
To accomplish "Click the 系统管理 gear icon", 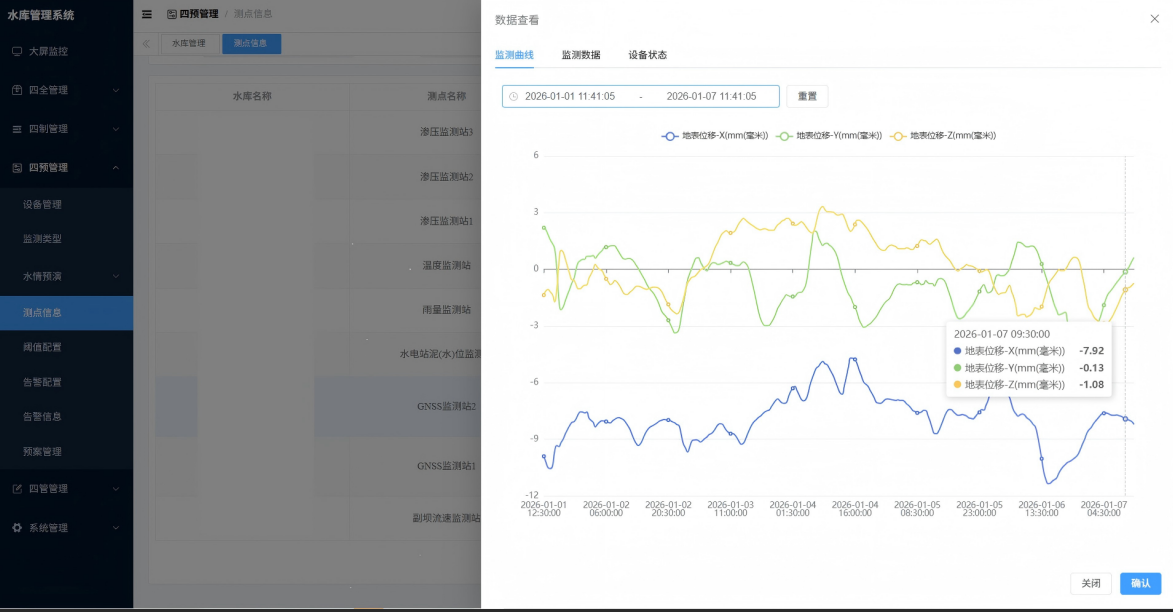I will click(17, 528).
